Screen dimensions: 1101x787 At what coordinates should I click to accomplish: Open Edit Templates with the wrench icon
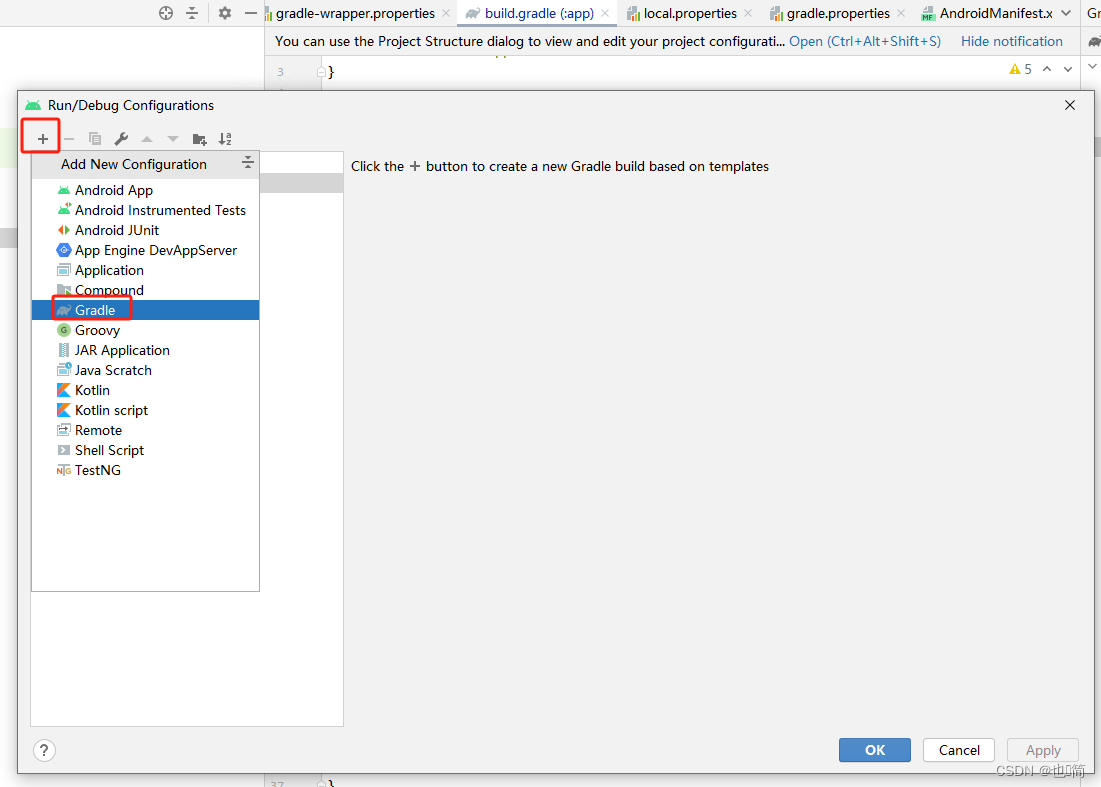pos(122,138)
